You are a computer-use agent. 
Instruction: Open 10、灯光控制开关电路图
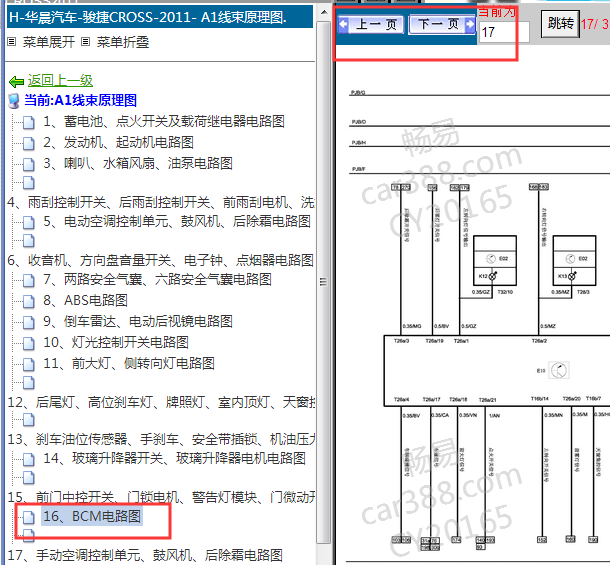116,342
